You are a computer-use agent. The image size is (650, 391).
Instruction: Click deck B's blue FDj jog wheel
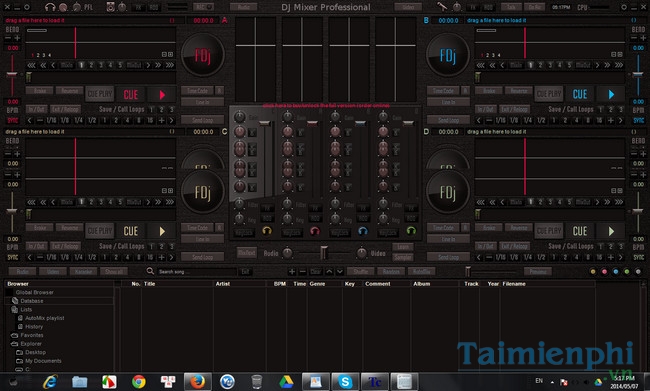click(x=448, y=55)
